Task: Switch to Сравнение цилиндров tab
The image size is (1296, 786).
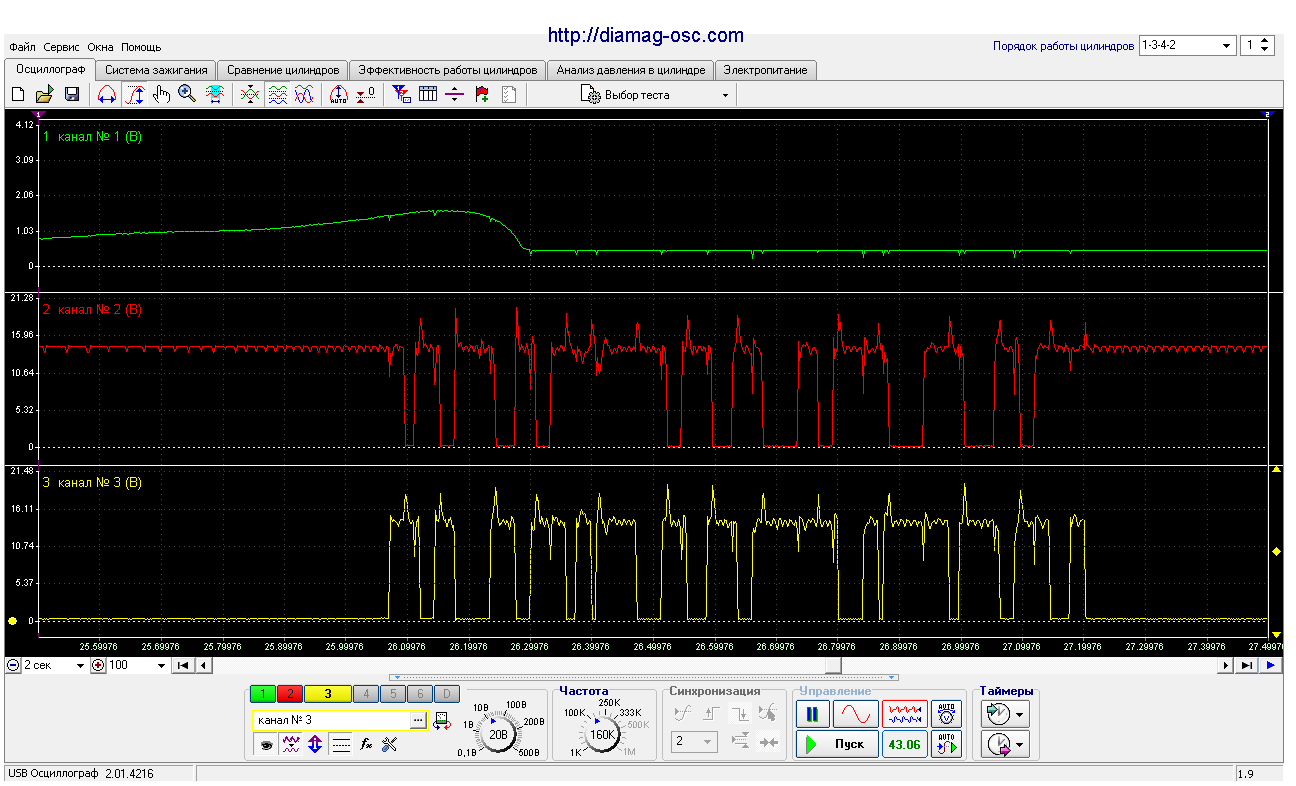Action: 283,70
